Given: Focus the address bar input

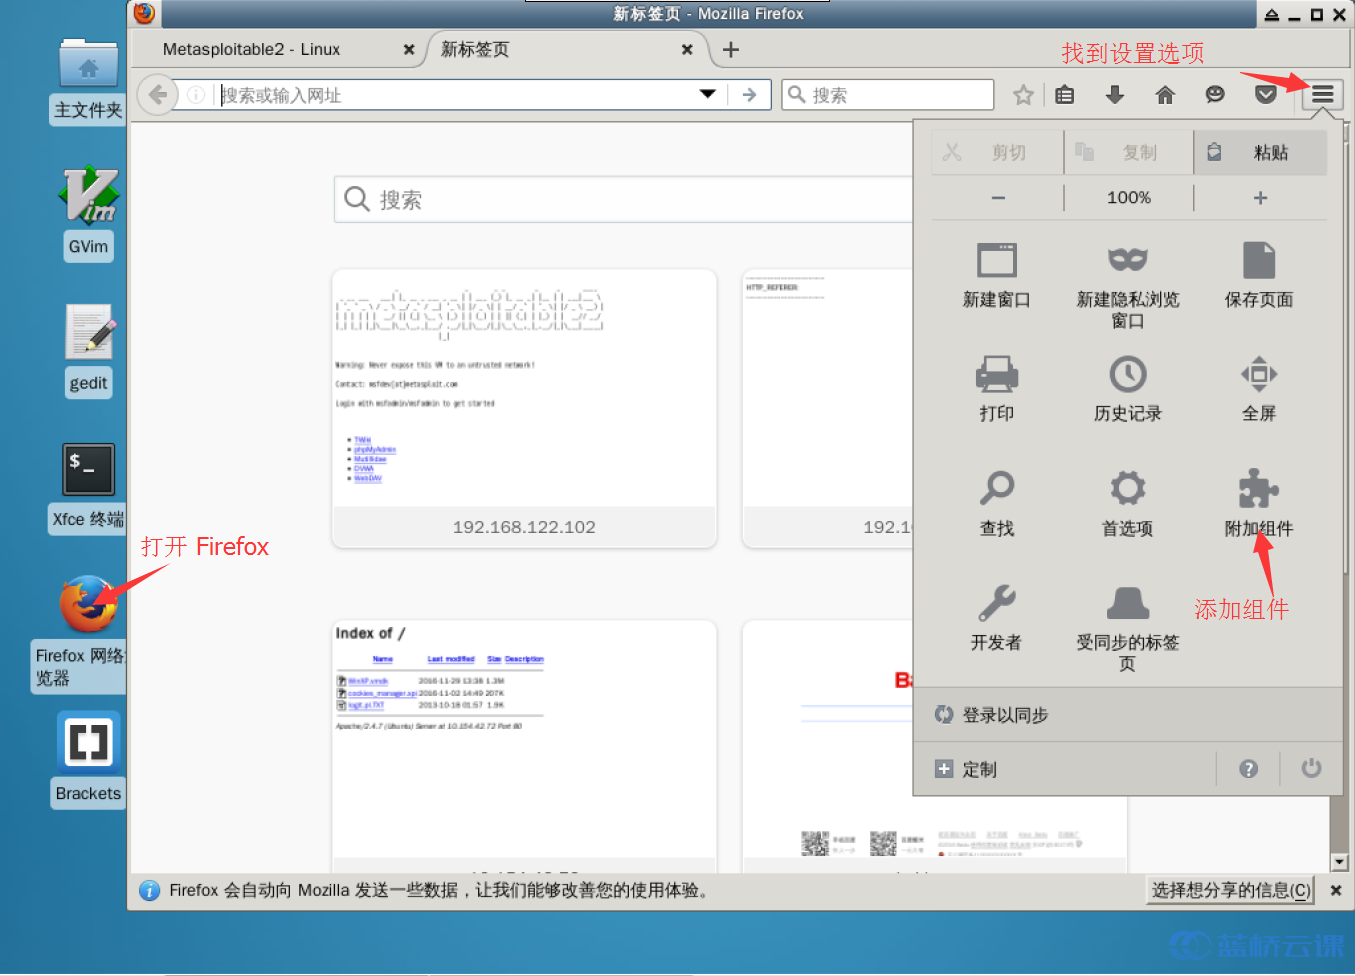Looking at the screenshot, I should (x=455, y=95).
